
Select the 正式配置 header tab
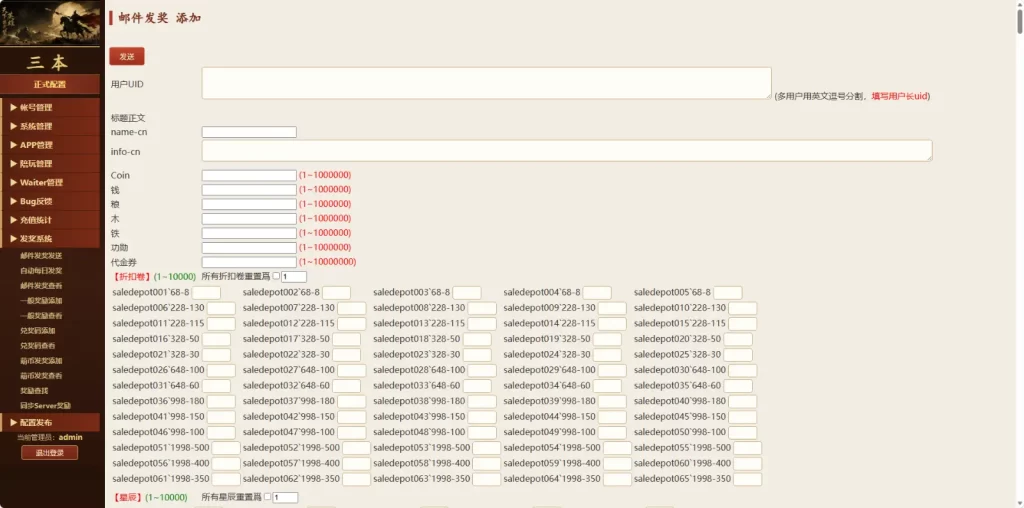tap(50, 84)
